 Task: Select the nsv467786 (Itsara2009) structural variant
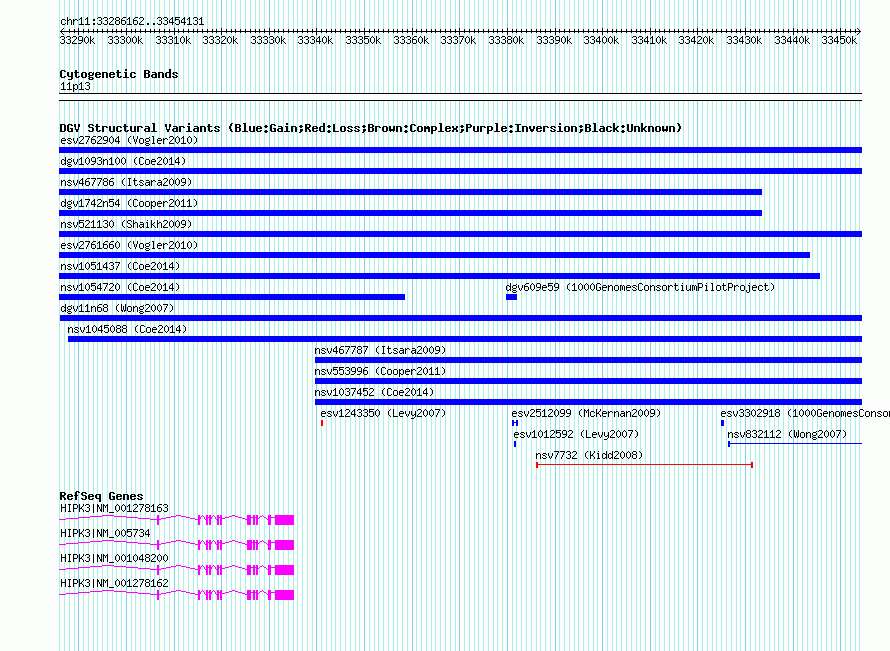click(410, 192)
